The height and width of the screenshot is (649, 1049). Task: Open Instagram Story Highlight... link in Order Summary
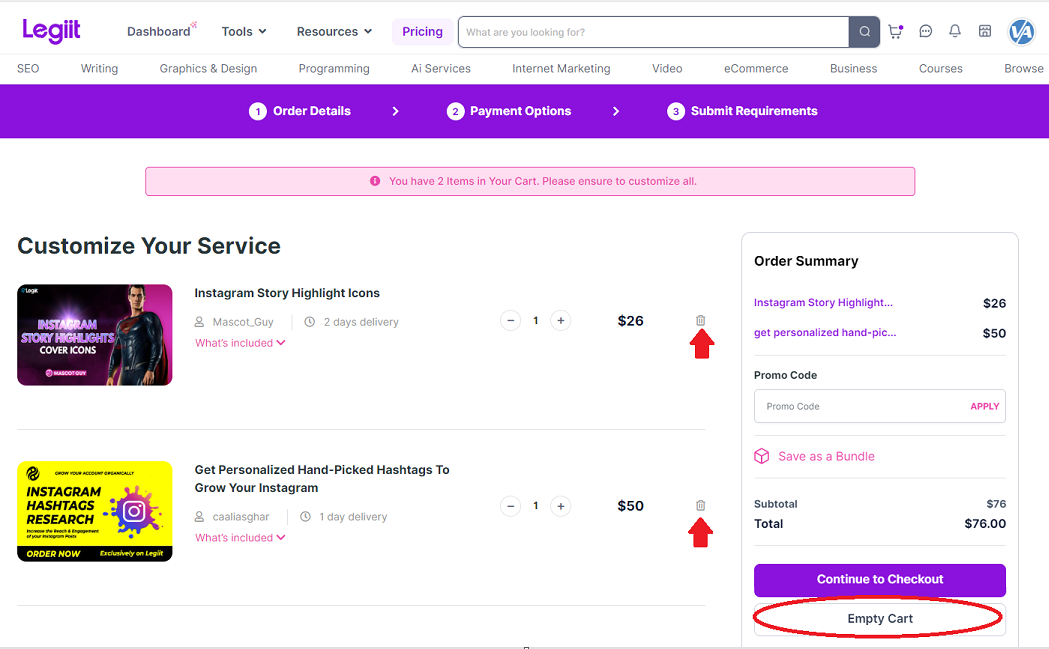[x=824, y=302]
